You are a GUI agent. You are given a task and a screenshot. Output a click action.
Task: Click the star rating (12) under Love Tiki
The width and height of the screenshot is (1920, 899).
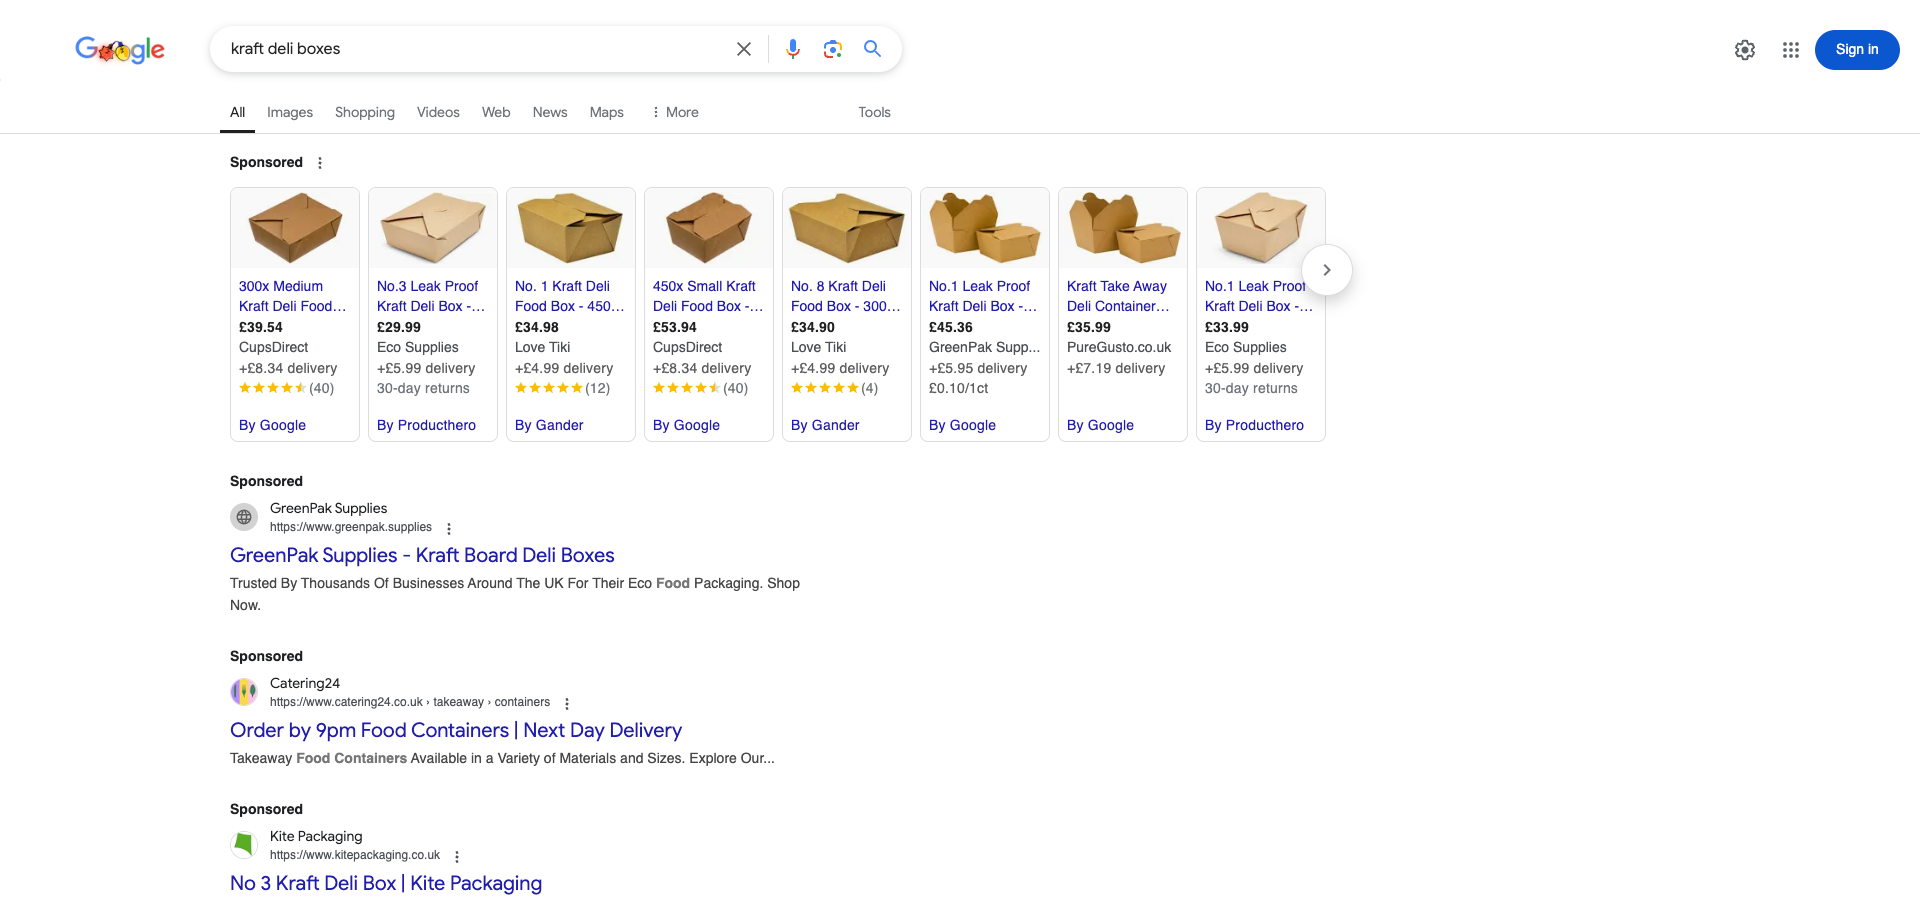pos(562,388)
